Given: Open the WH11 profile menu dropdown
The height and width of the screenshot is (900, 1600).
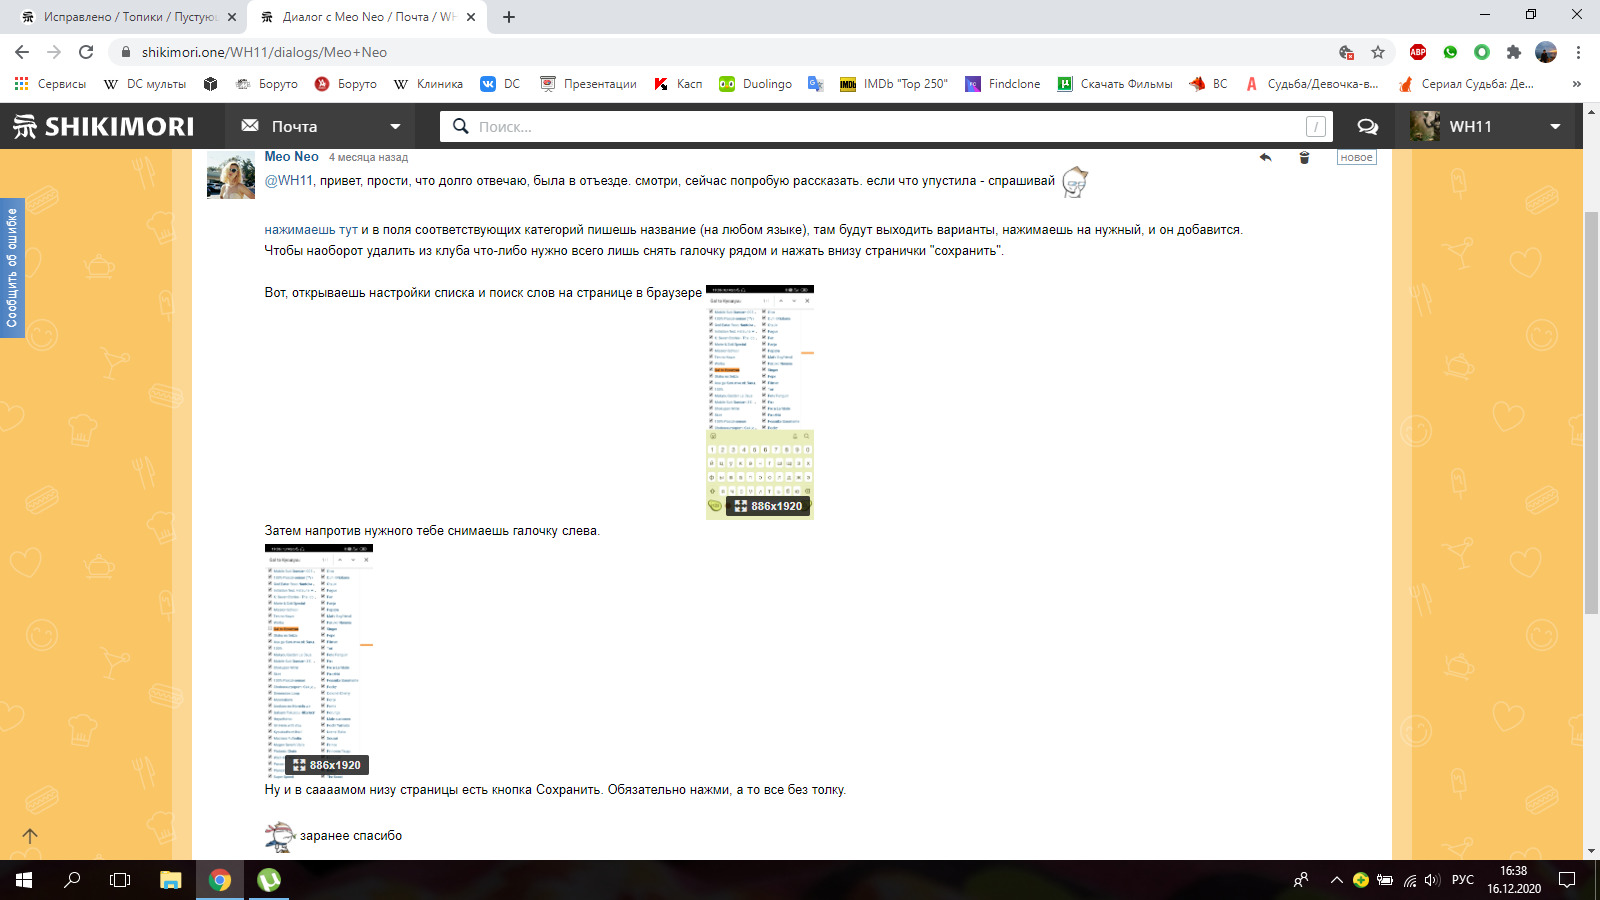Looking at the screenshot, I should pos(1555,126).
